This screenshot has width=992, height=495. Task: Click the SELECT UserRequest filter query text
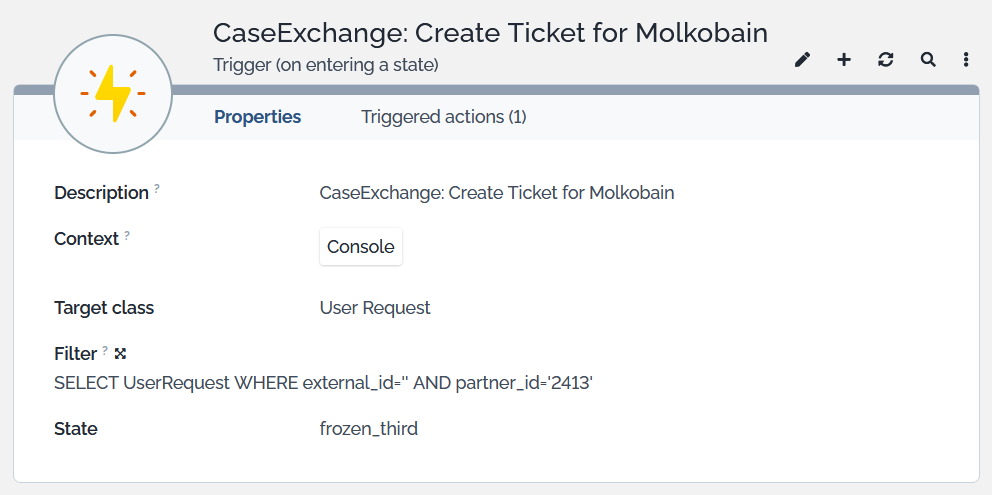pos(323,383)
